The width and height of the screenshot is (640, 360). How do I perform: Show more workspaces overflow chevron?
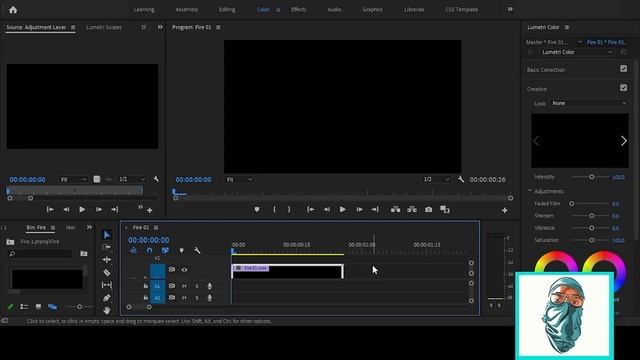pos(510,9)
